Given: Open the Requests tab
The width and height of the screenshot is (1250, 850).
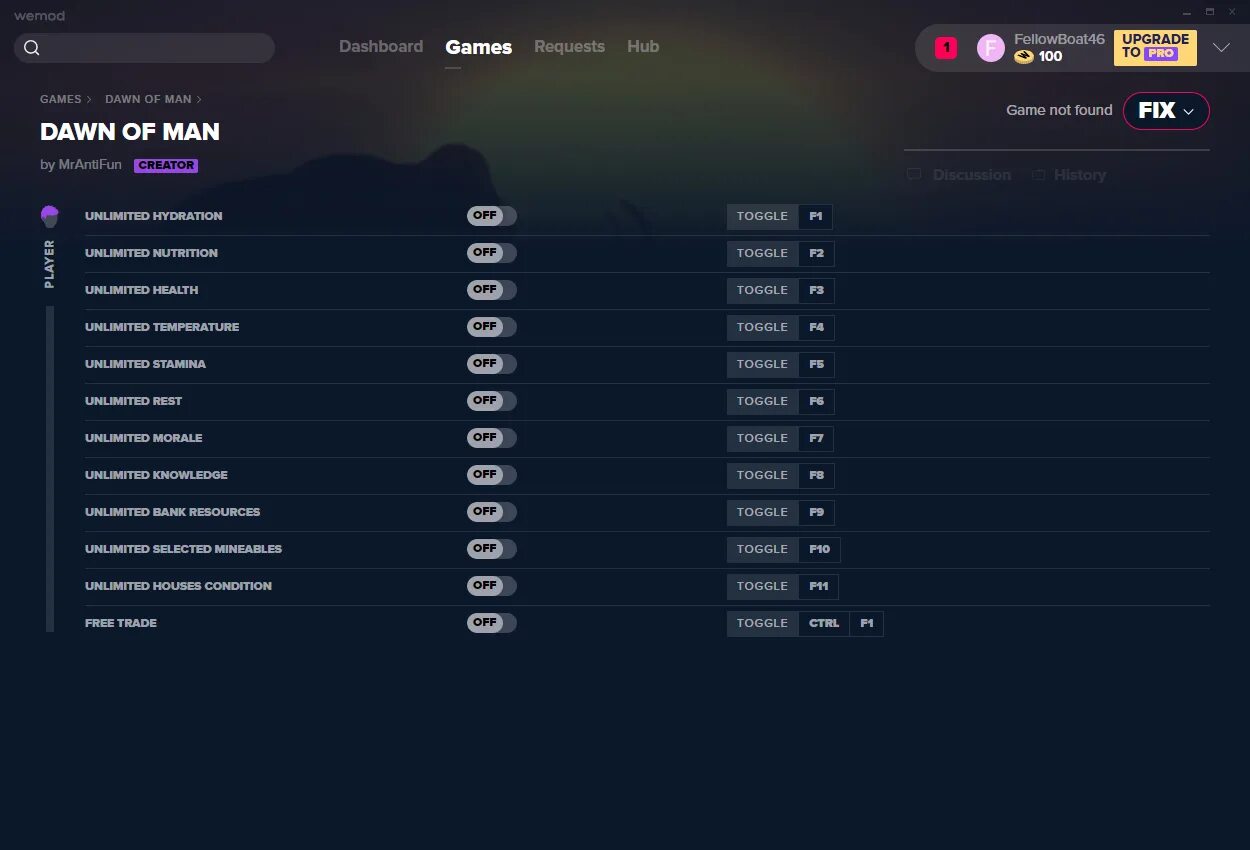Looking at the screenshot, I should (x=569, y=47).
